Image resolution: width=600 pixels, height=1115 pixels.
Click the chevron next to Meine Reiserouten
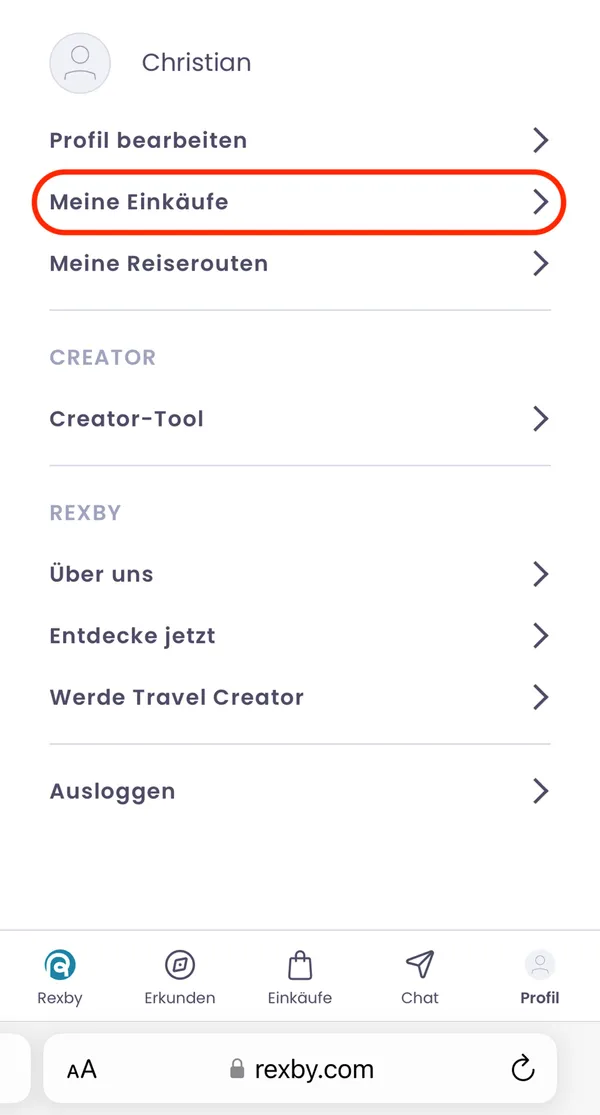(x=541, y=264)
